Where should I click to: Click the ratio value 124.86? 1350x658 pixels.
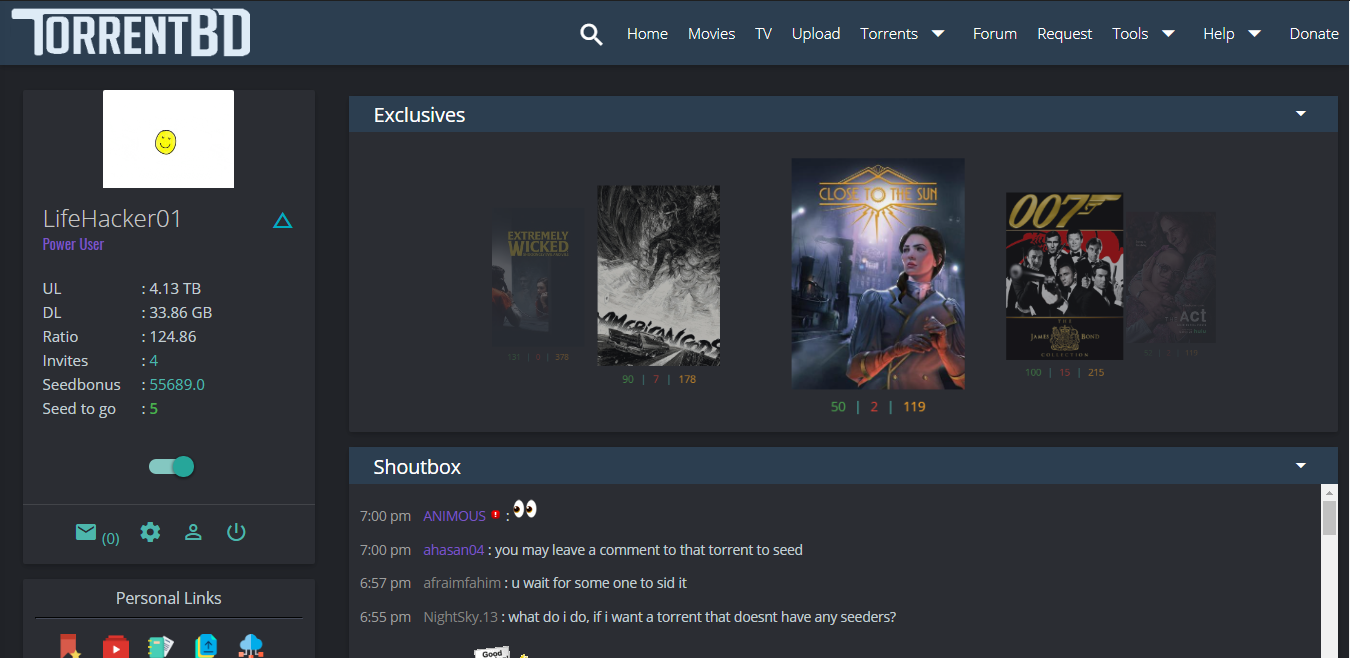171,336
